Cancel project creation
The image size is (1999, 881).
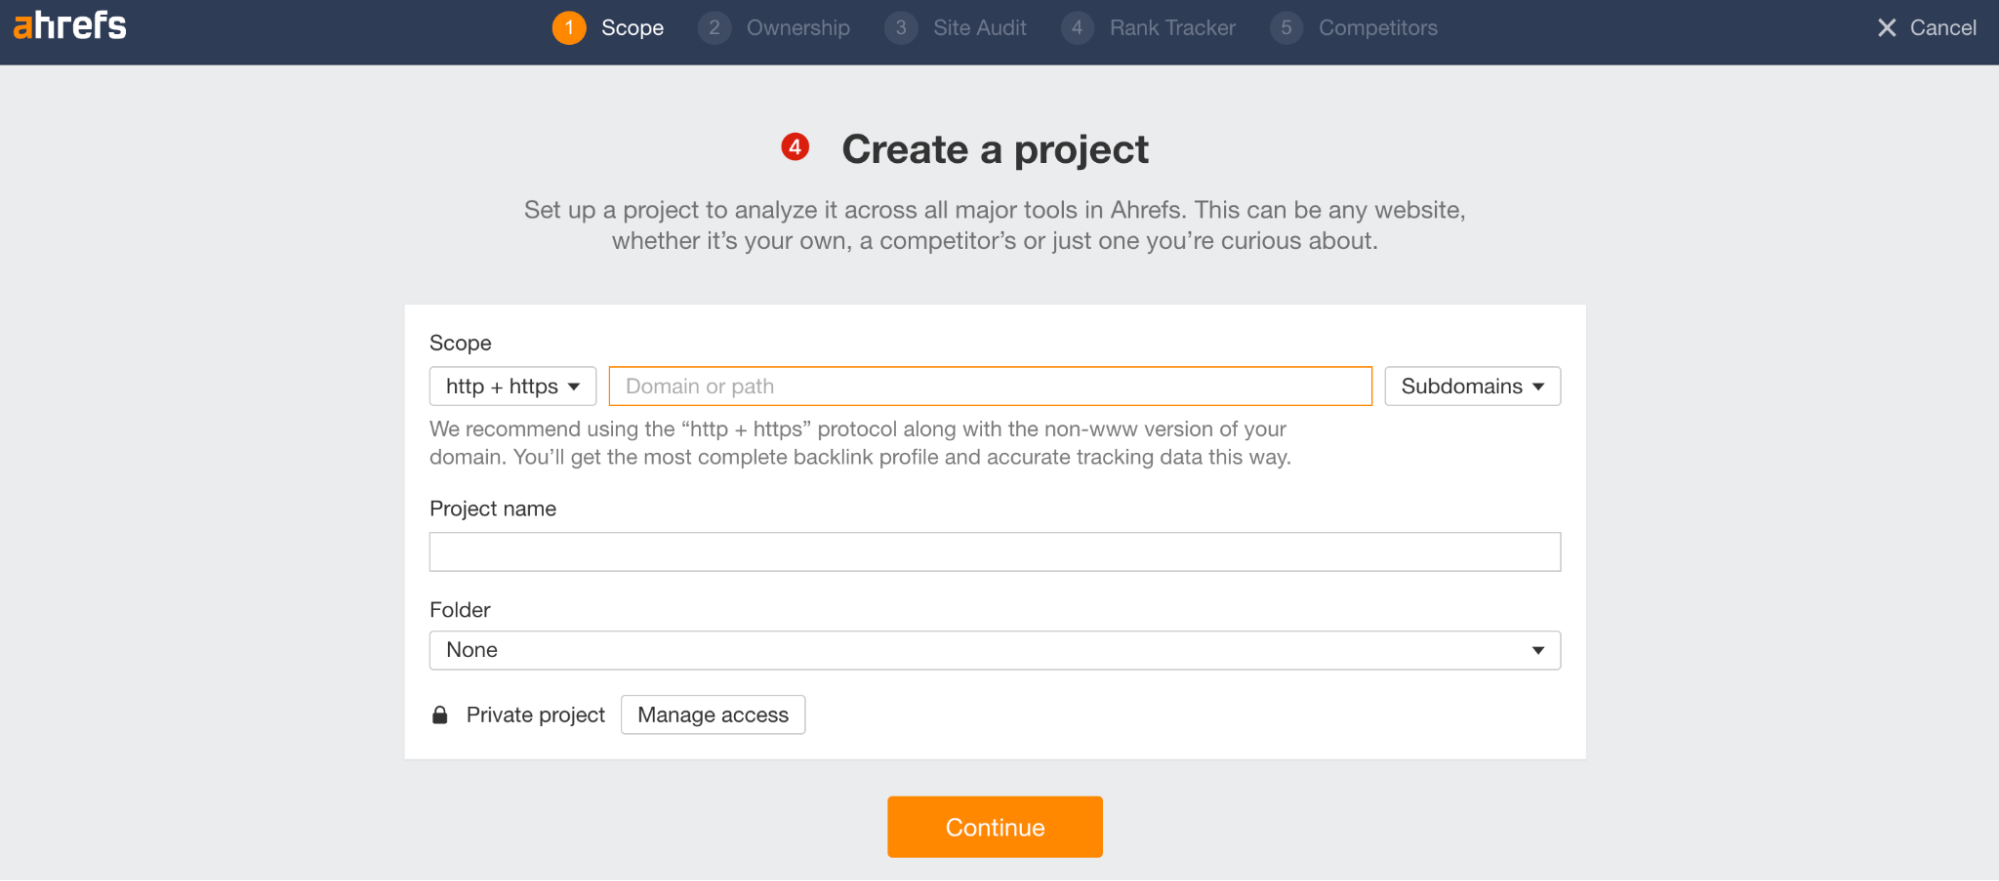[1926, 28]
